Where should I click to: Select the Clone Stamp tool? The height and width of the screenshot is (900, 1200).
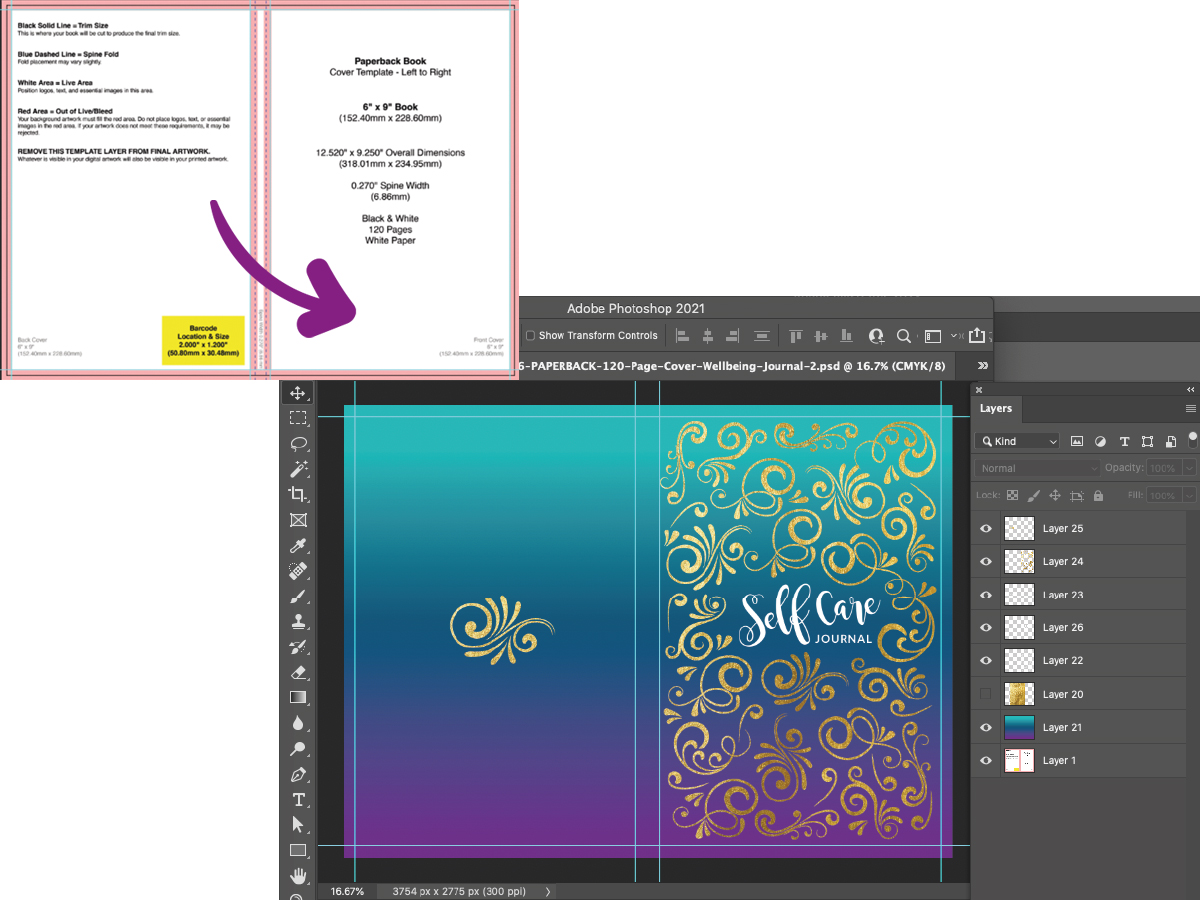click(298, 622)
